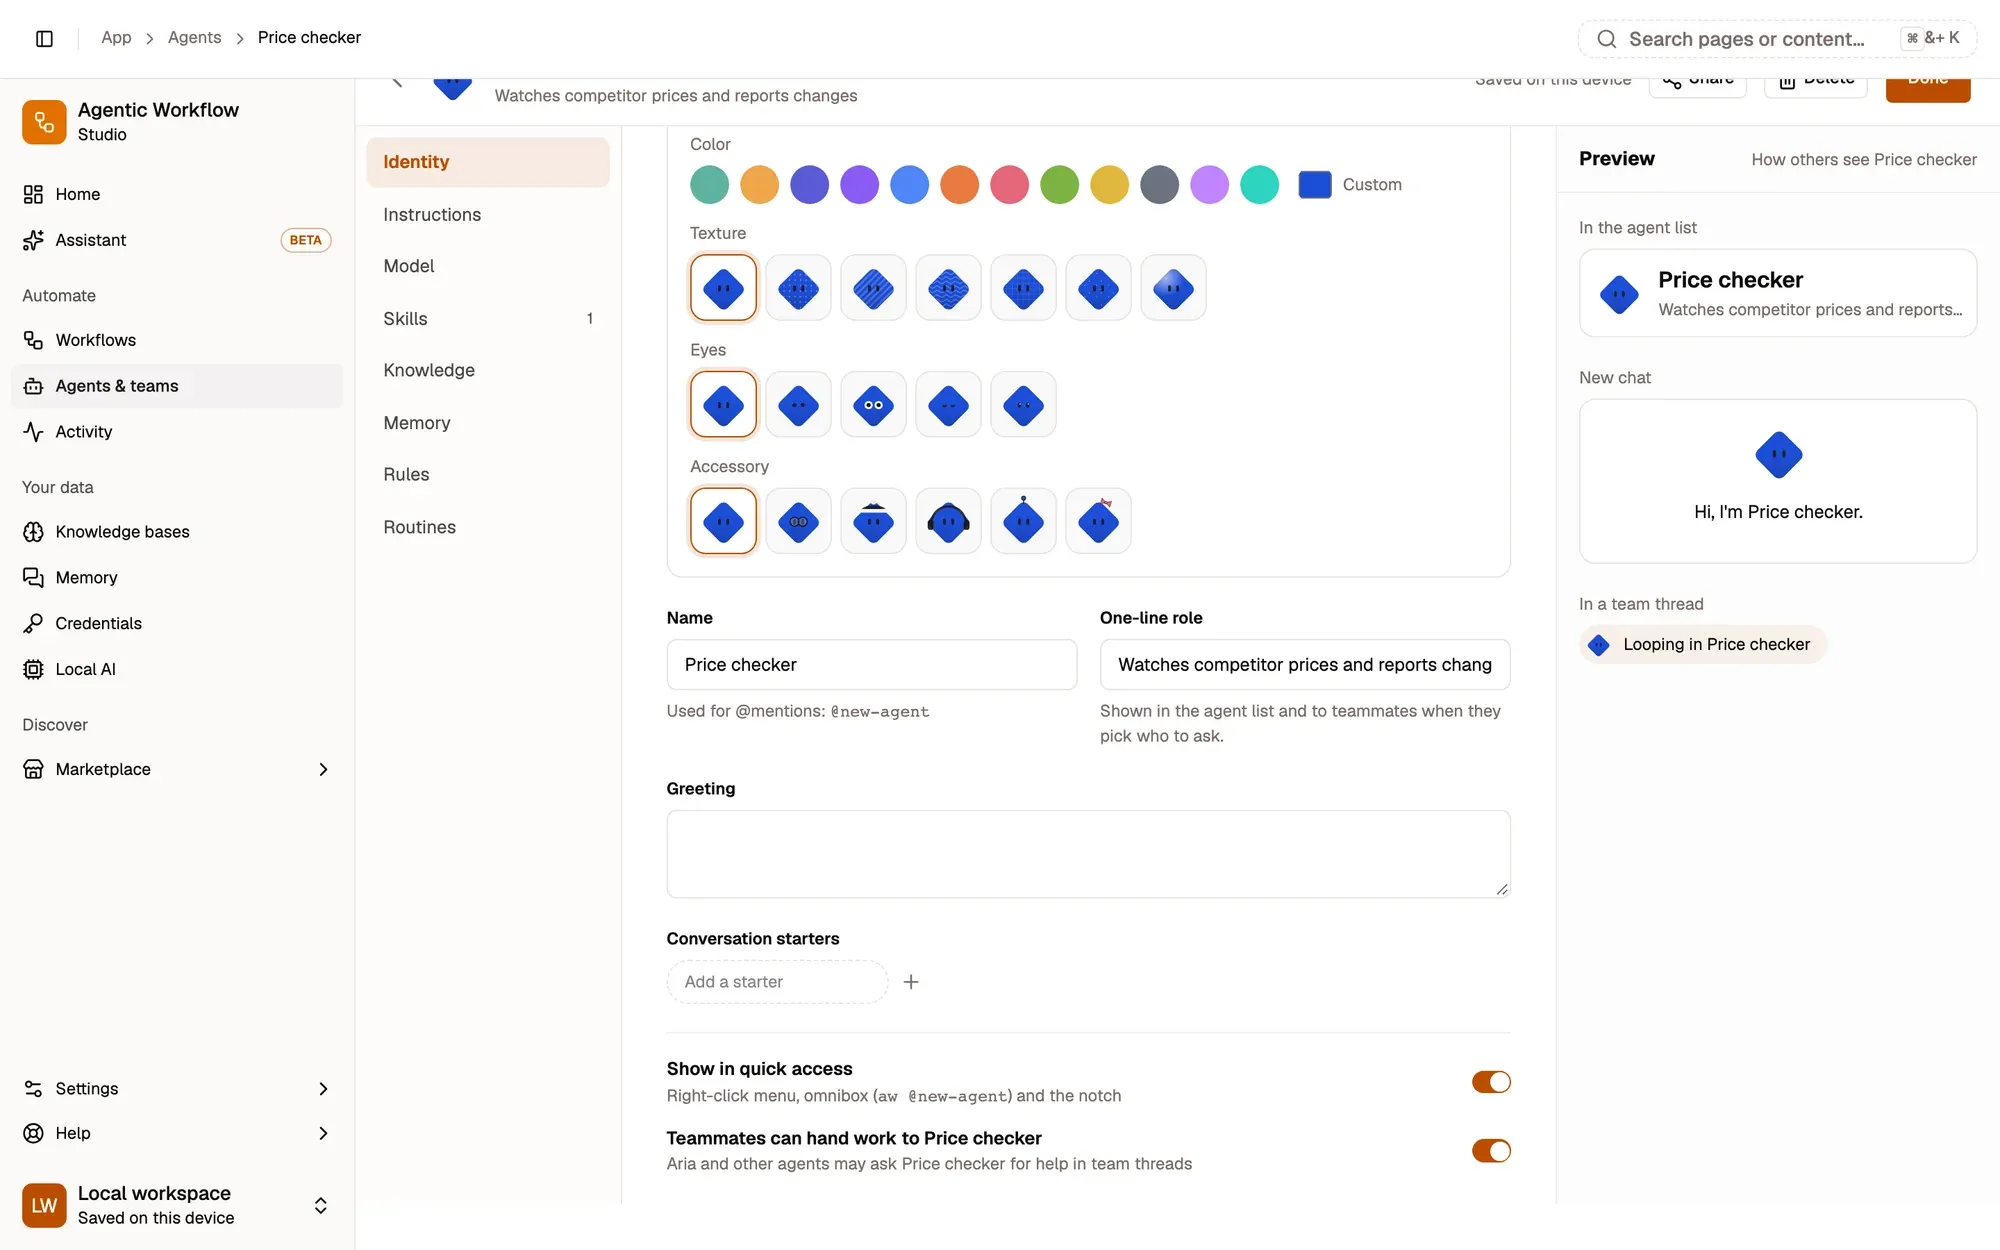Select glasses accessory for avatar
2000x1250 pixels.
(798, 521)
